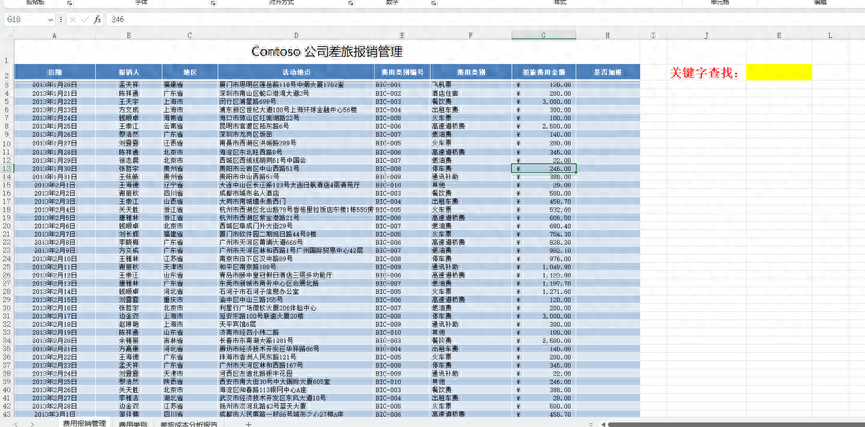
Task: Click the 地区 table header cell
Action: [x=190, y=72]
